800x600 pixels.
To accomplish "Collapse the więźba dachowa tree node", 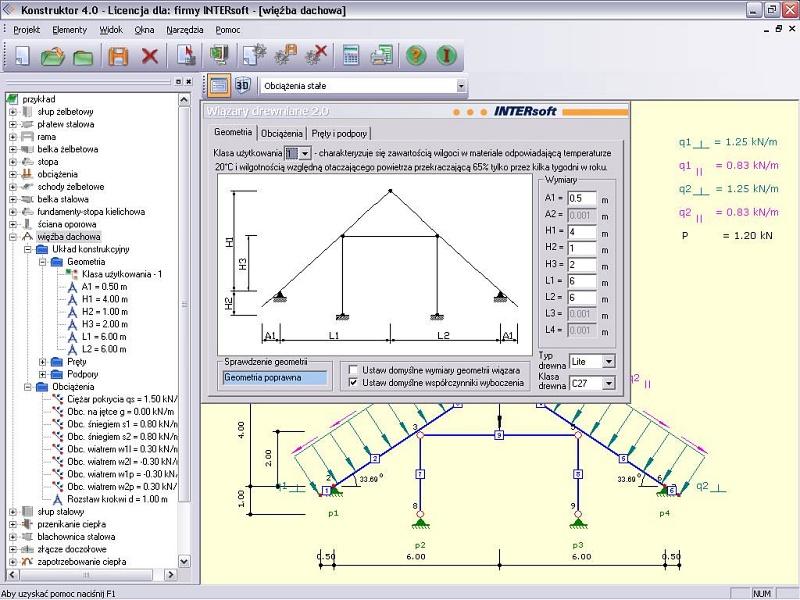I will point(13,237).
